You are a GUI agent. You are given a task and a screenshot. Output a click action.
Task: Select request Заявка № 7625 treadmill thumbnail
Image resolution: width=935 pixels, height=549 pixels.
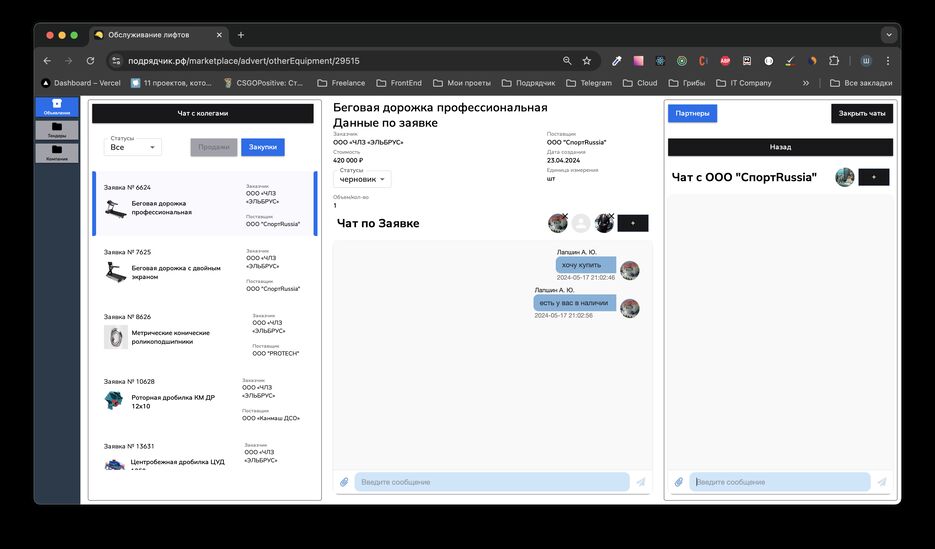point(116,271)
